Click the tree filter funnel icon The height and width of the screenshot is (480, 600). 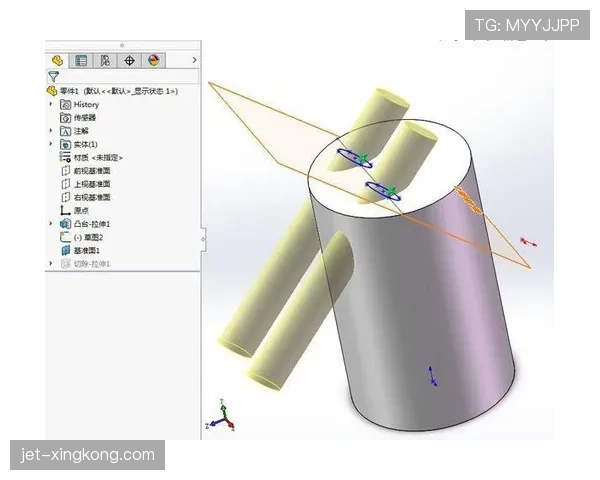coord(54,77)
